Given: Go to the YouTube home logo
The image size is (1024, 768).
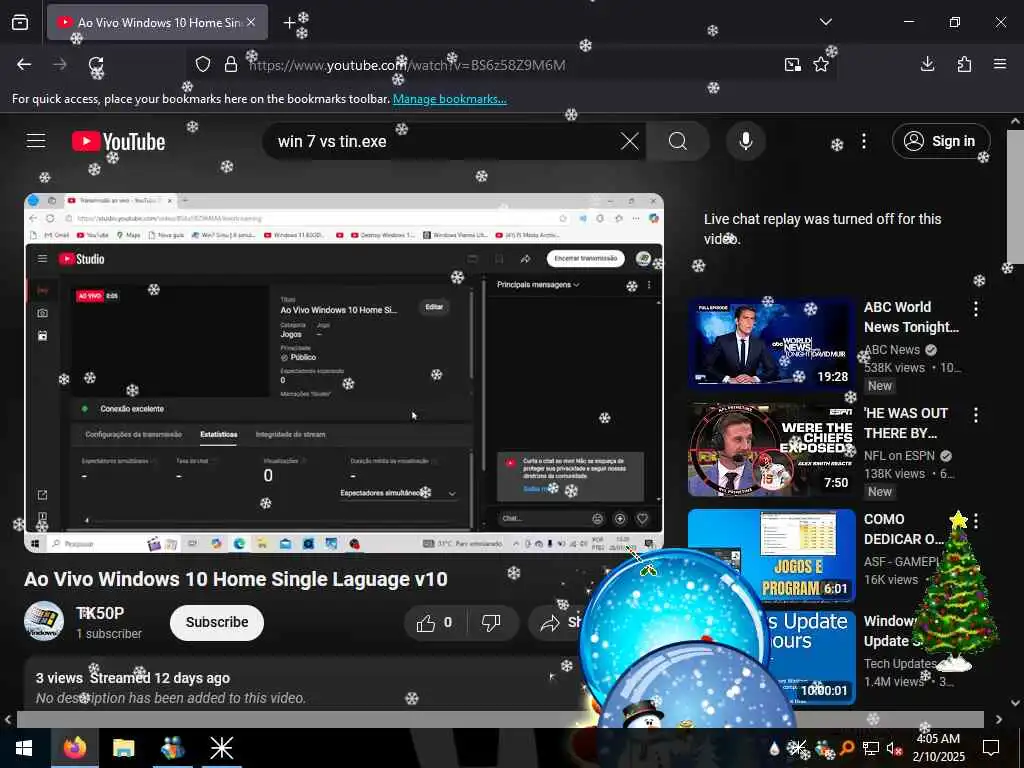Looking at the screenshot, I should 118,141.
